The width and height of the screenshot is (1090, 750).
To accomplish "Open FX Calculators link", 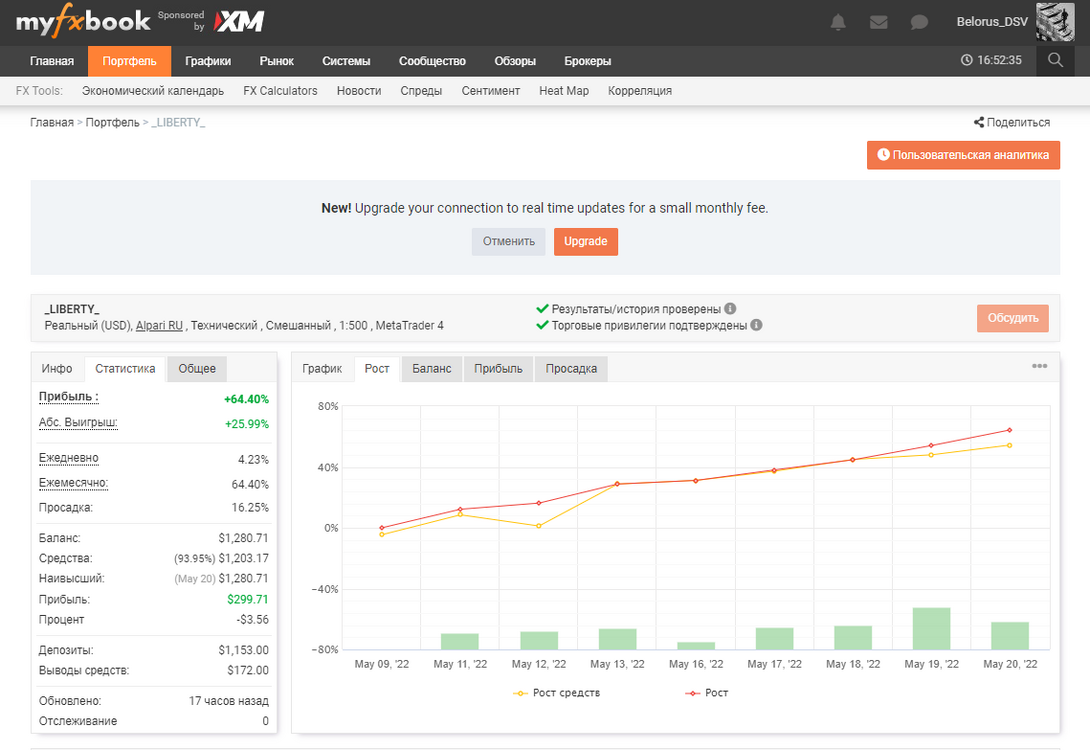I will click(280, 91).
